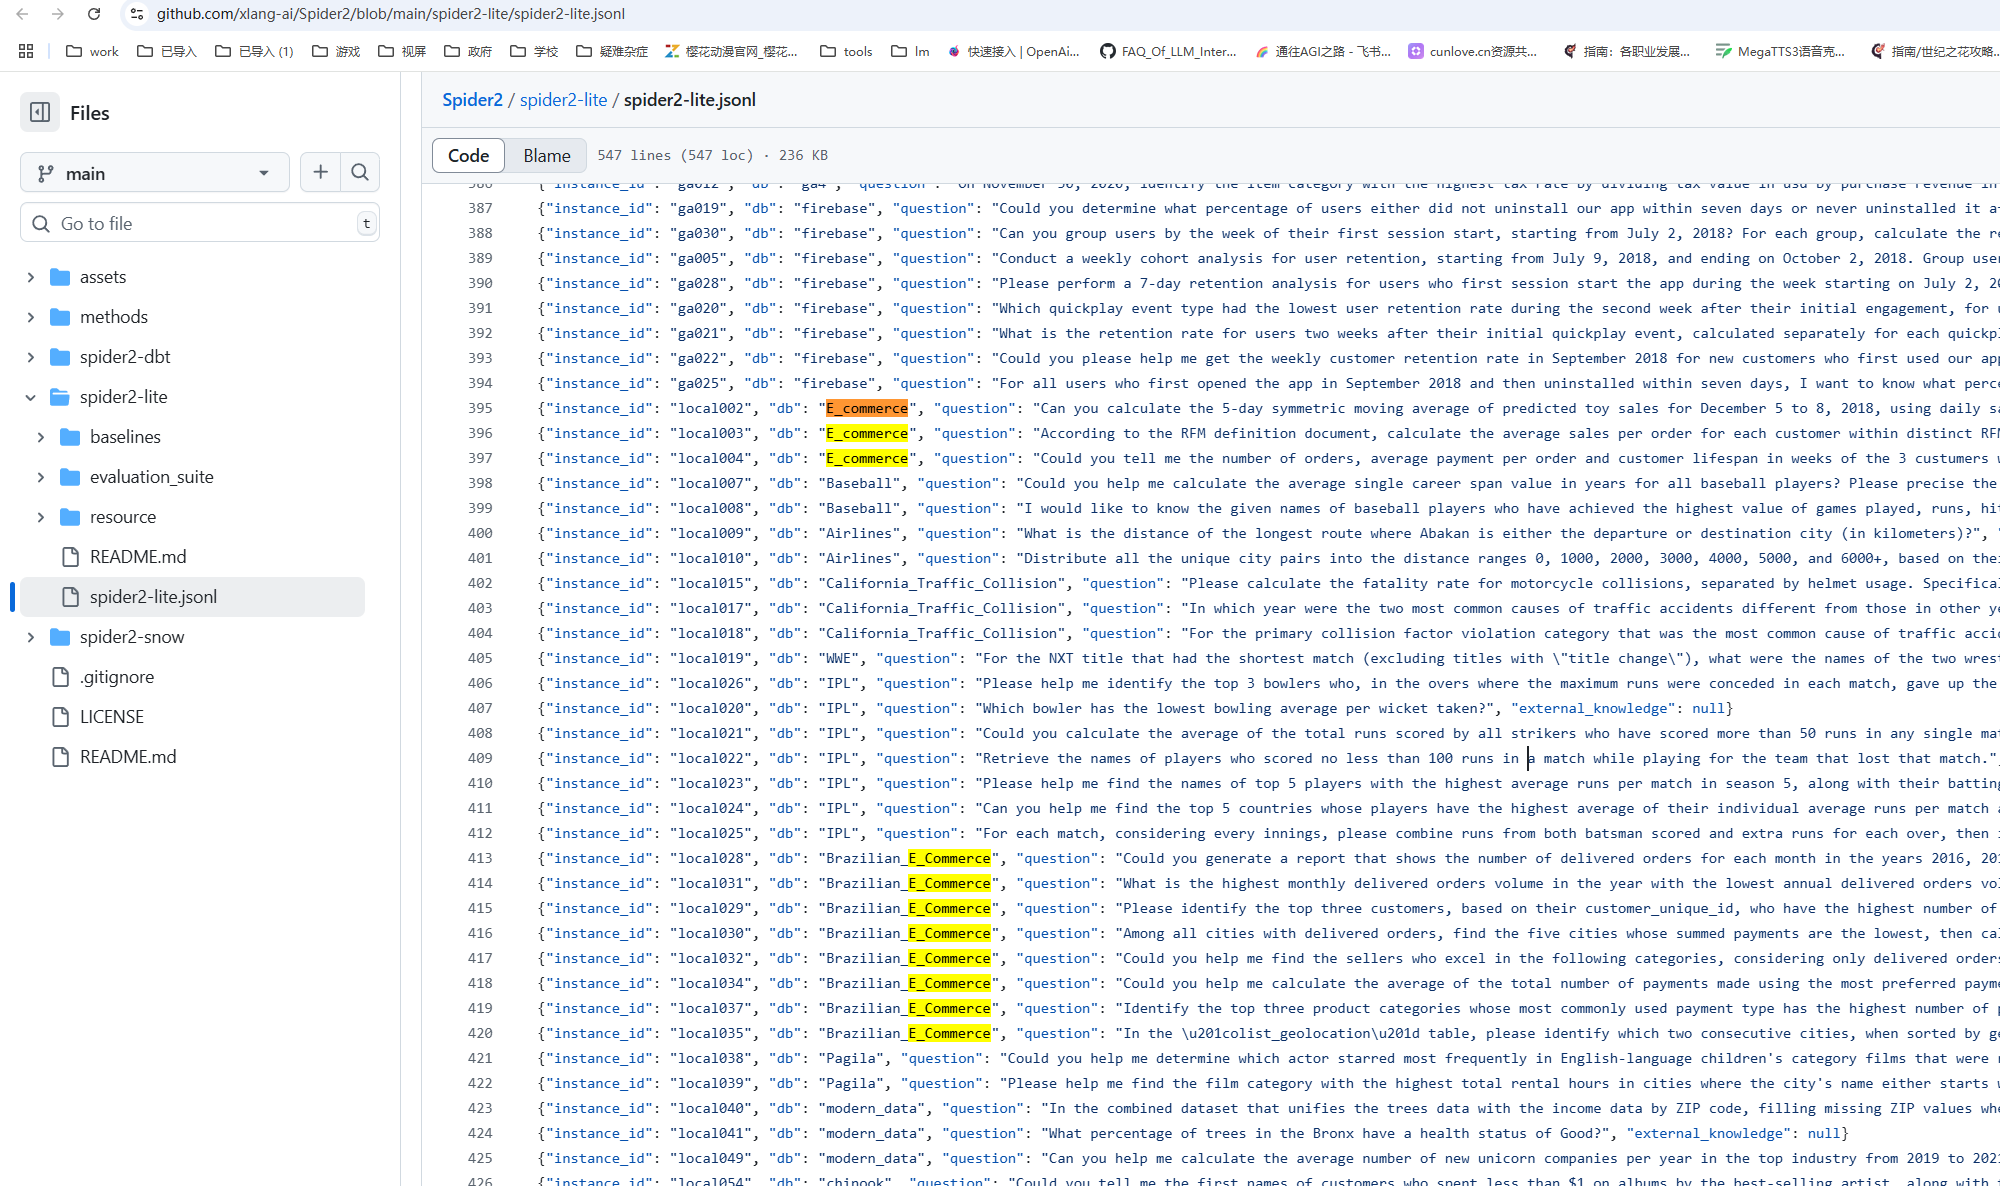2000x1186 pixels.
Task: Open the spider2-snow folder
Action: [x=132, y=637]
